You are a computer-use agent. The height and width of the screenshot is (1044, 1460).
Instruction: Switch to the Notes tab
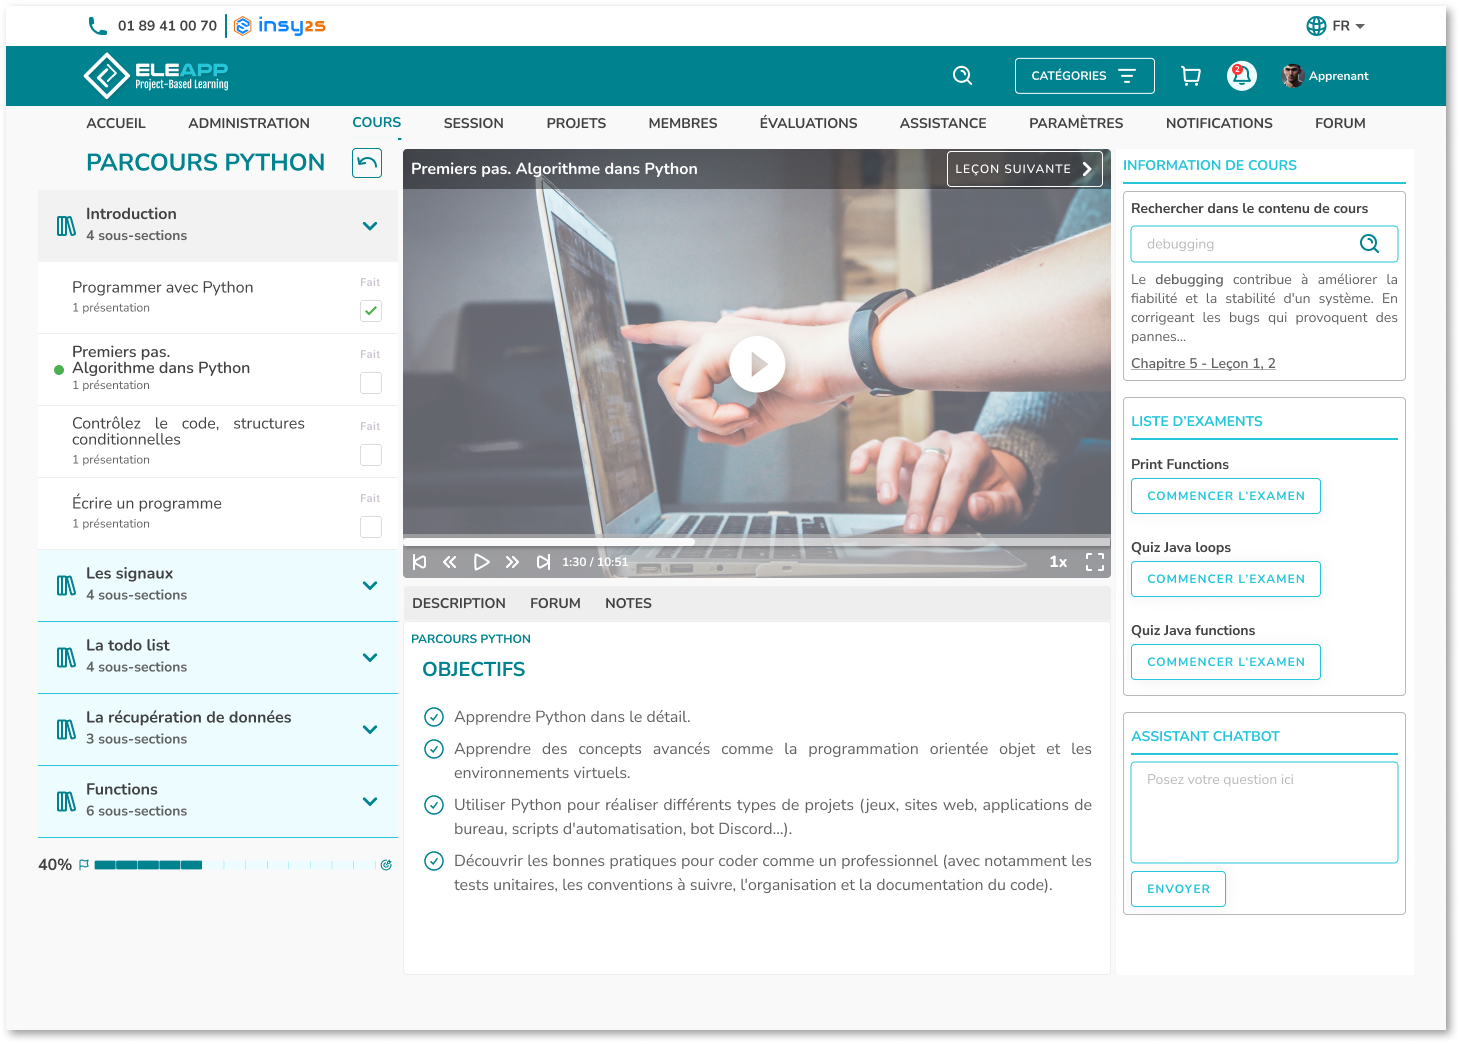coord(628,603)
